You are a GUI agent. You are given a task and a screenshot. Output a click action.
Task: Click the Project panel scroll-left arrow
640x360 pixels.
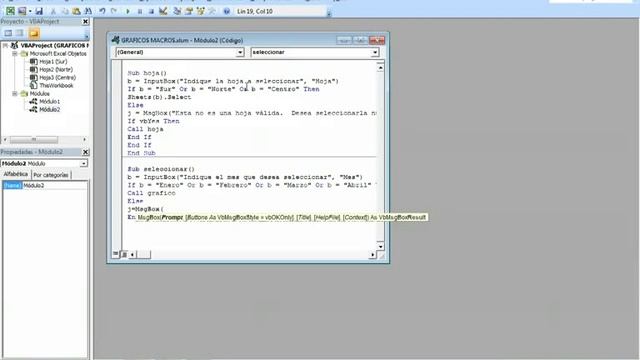tap(5, 140)
